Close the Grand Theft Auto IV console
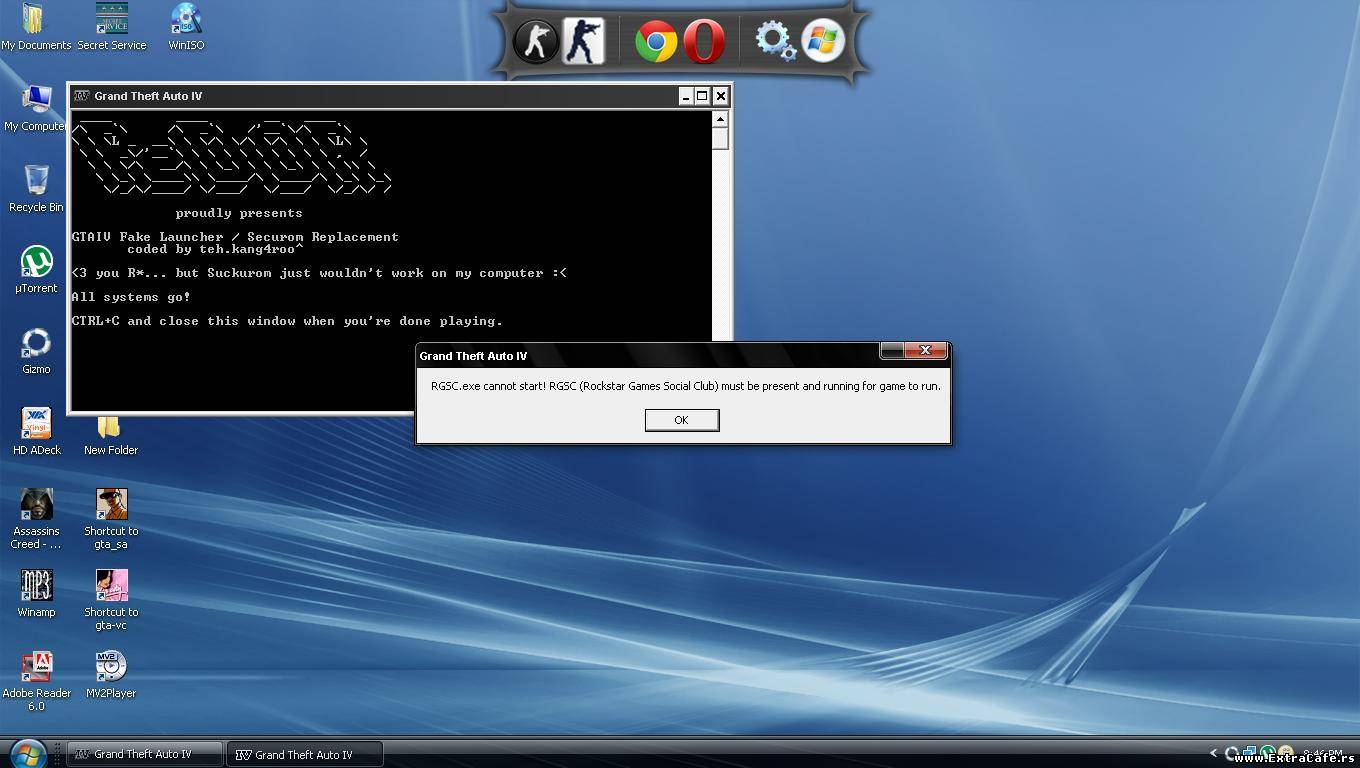Image resolution: width=1360 pixels, height=768 pixels. (720, 96)
